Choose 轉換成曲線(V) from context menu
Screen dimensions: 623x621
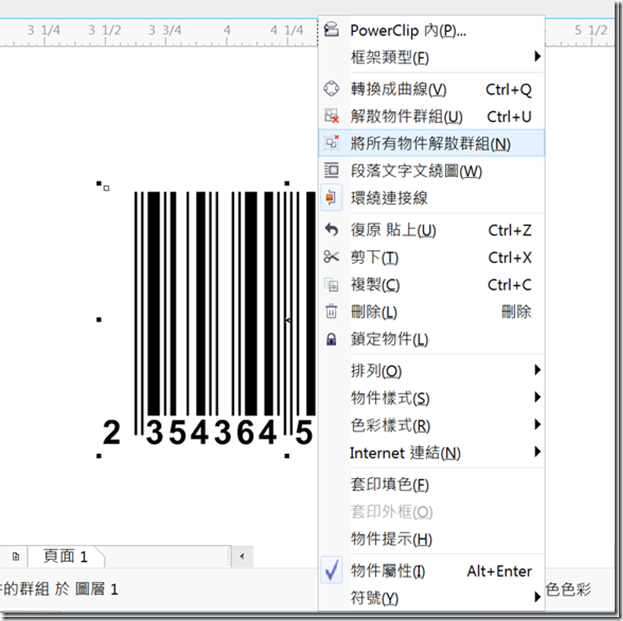click(431, 89)
